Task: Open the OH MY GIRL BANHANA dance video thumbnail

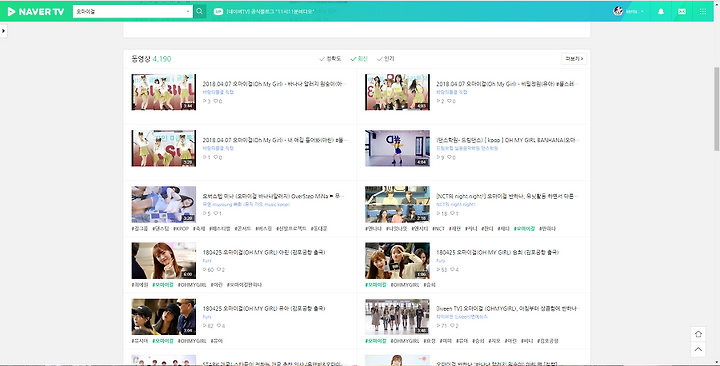Action: pyautogui.click(x=397, y=148)
